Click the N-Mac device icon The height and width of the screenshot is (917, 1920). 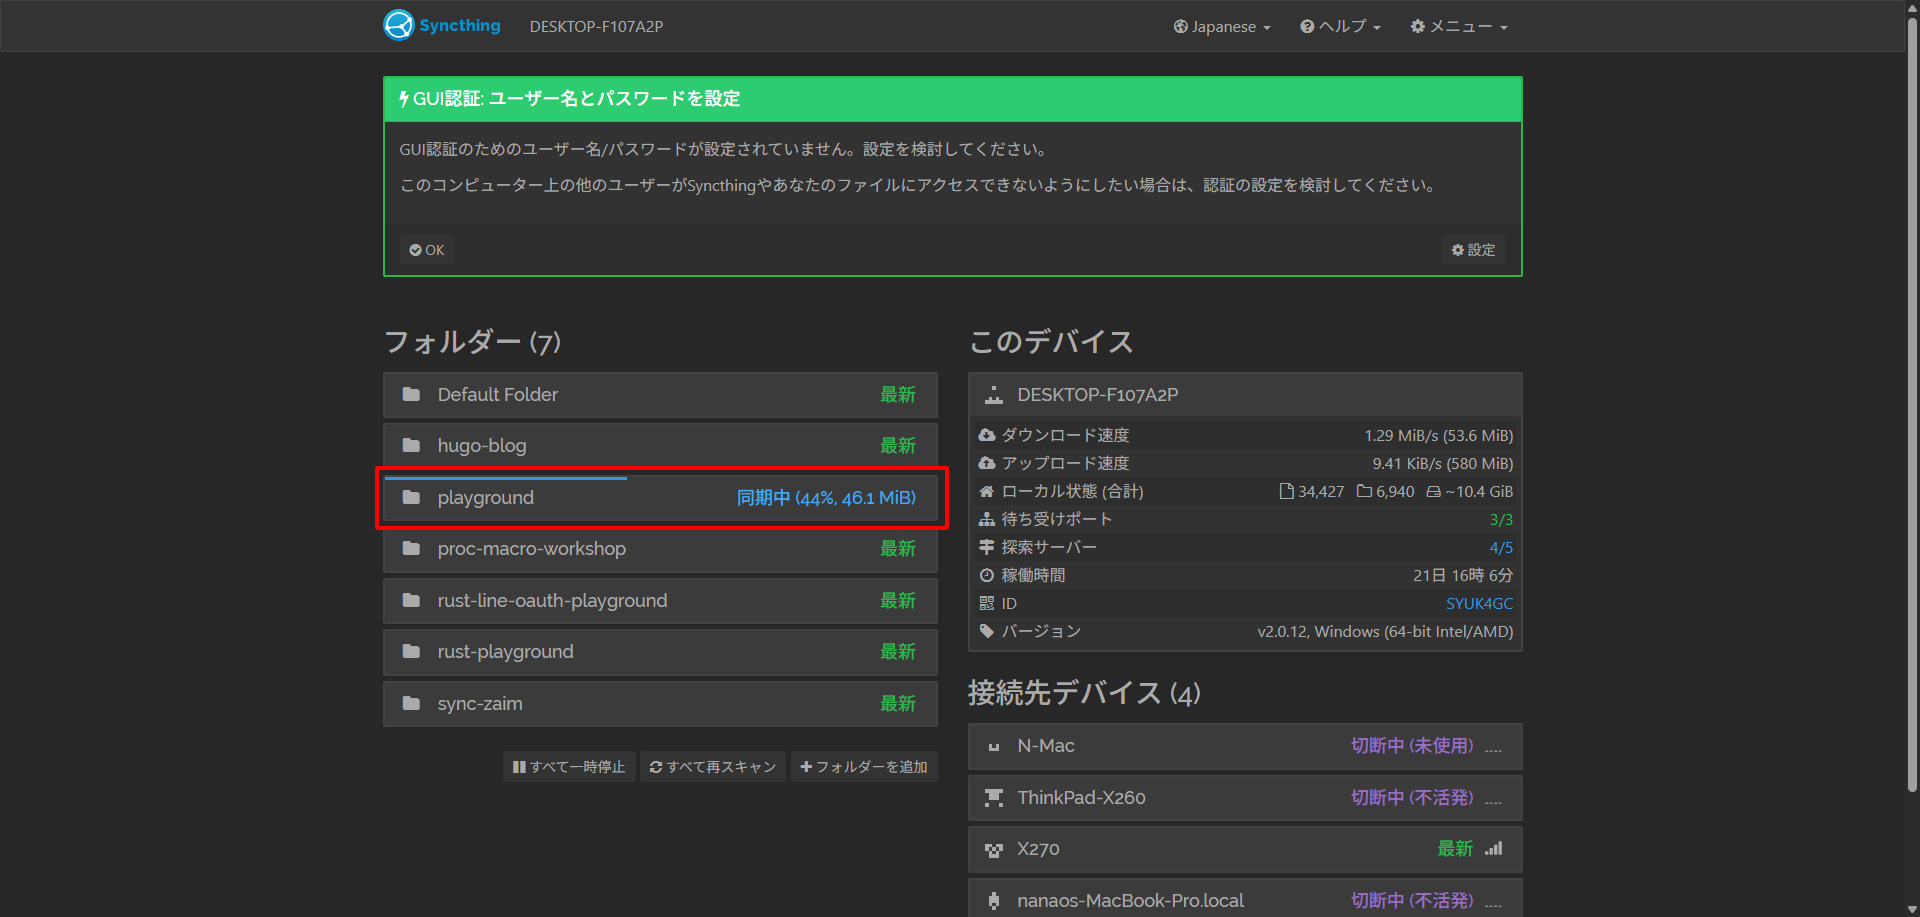tap(993, 747)
